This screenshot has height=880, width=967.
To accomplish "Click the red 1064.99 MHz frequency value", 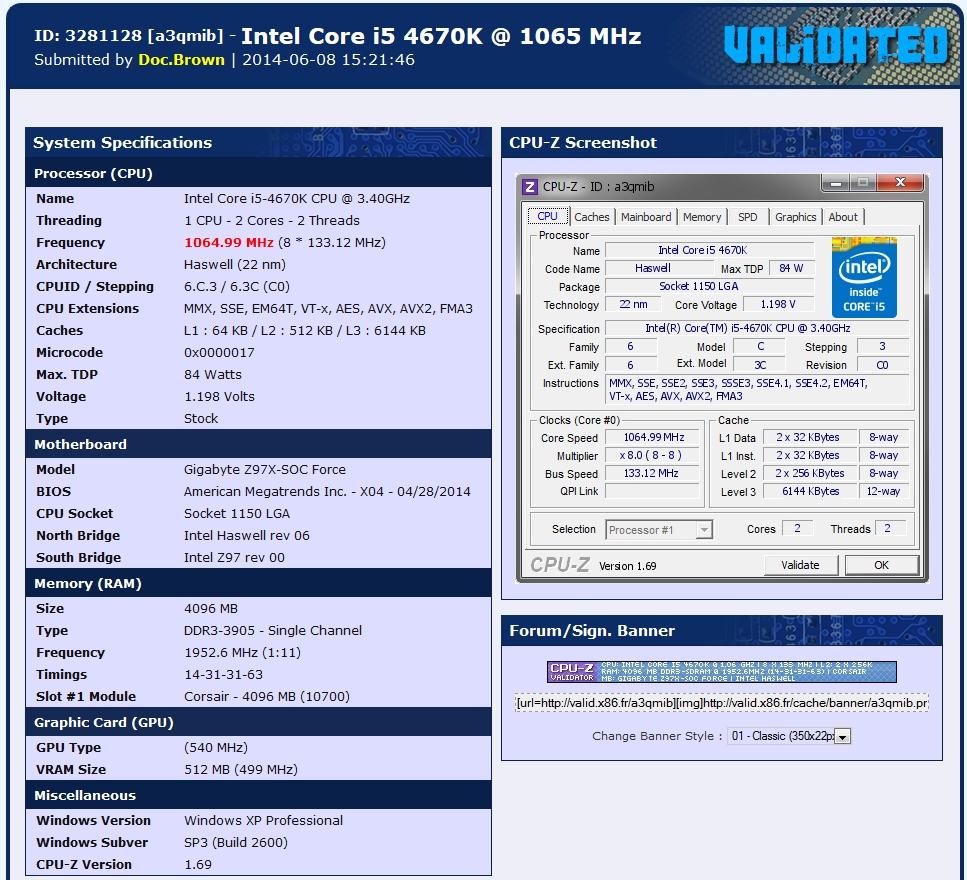I will tap(229, 242).
